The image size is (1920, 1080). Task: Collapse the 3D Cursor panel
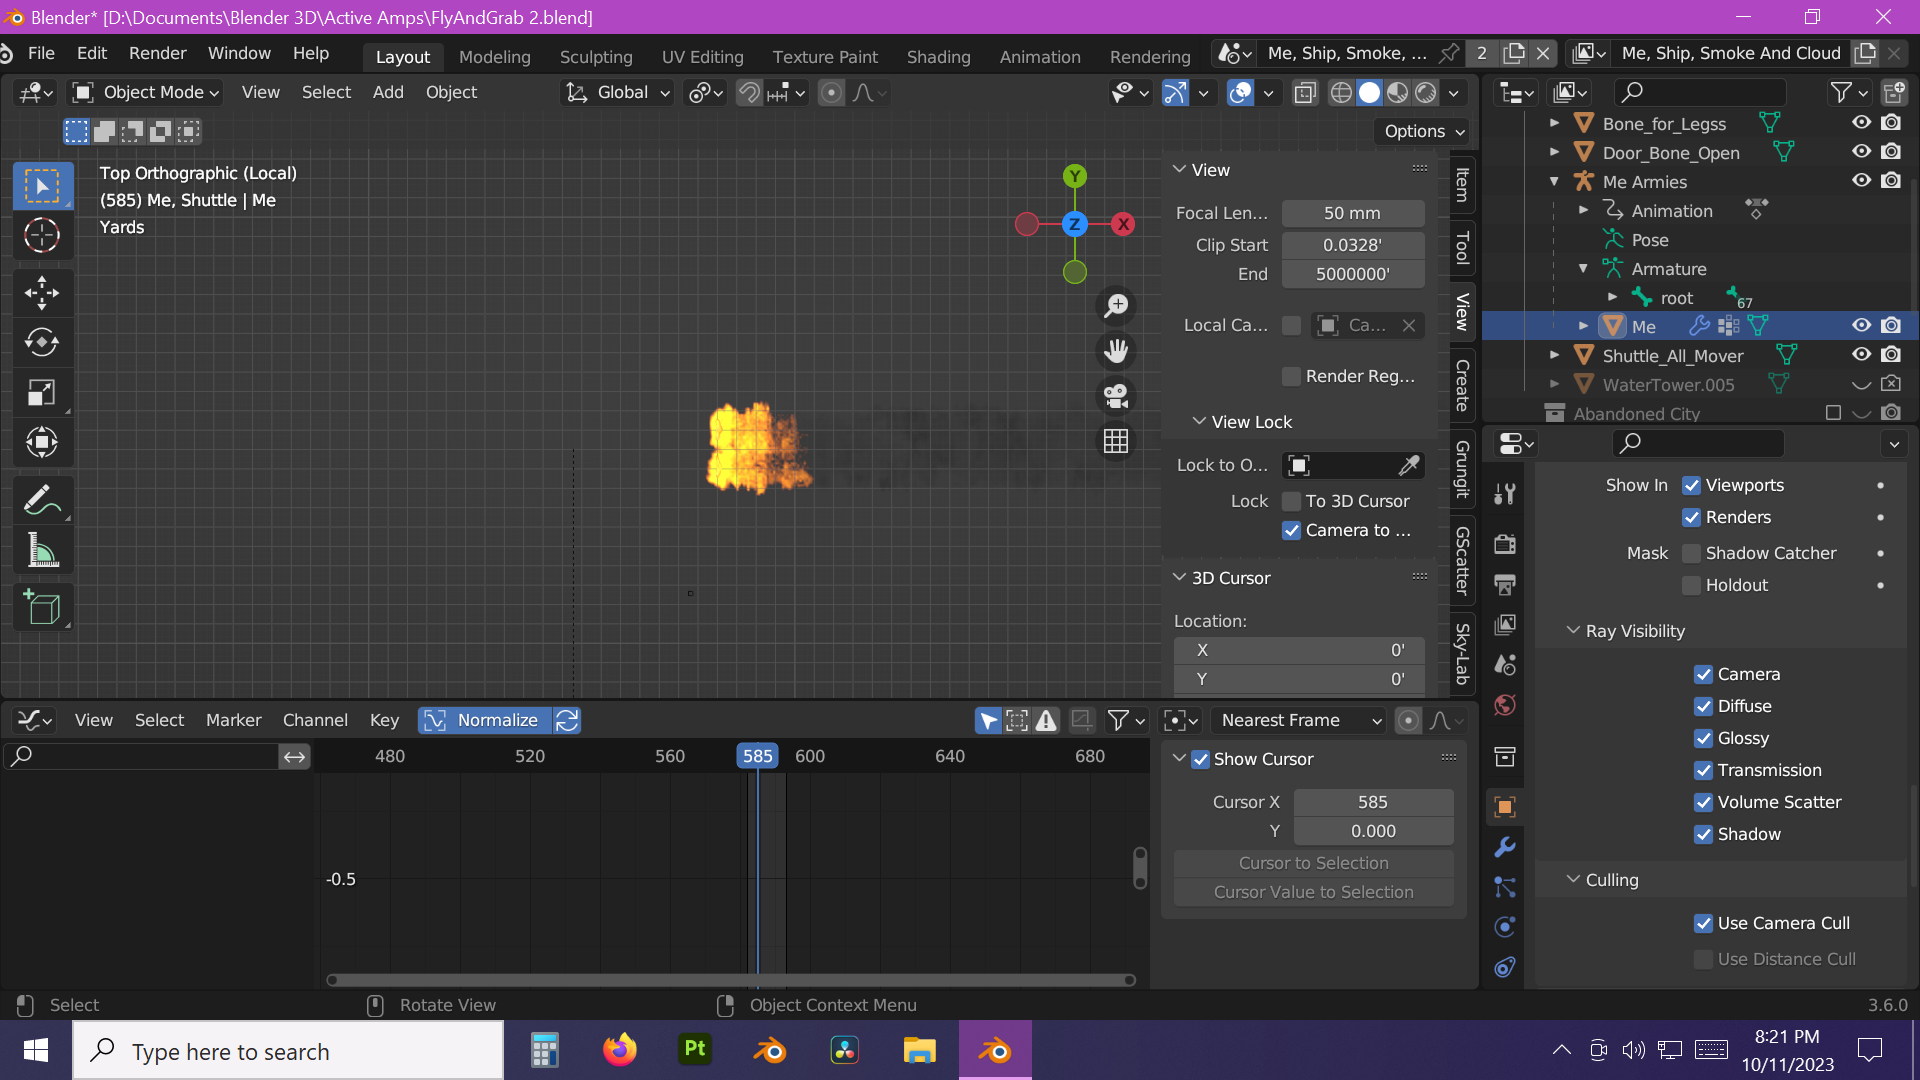click(1179, 578)
